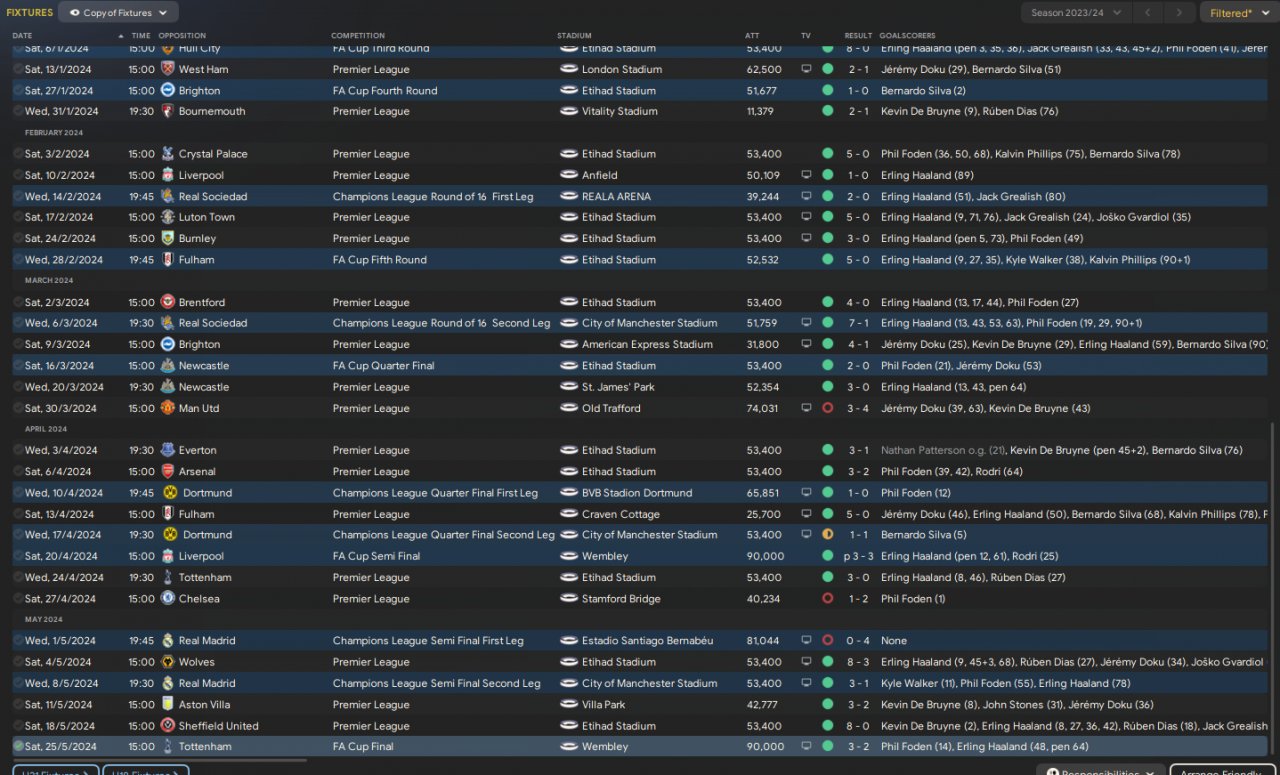Tick the selection circle for Sat, 27/4/2024
This screenshot has width=1280, height=775.
(18, 598)
